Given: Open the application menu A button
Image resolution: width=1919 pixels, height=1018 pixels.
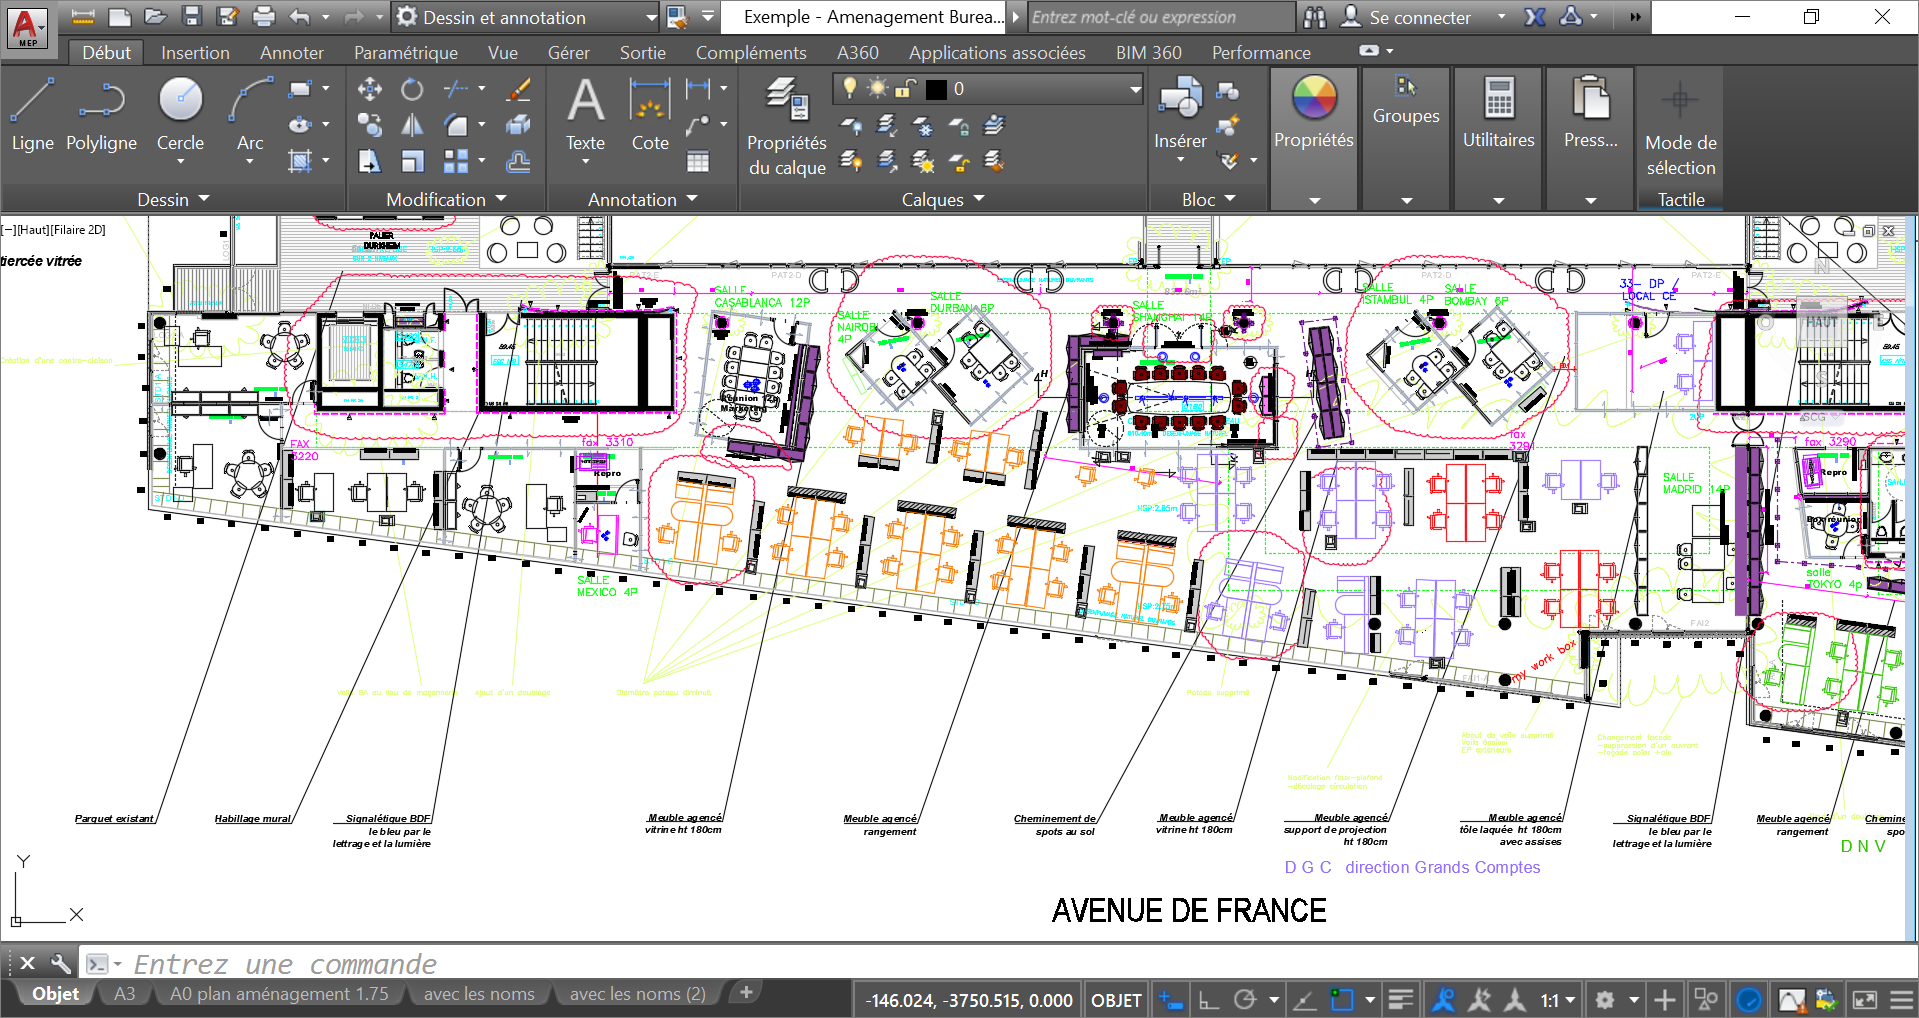Looking at the screenshot, I should (x=27, y=27).
